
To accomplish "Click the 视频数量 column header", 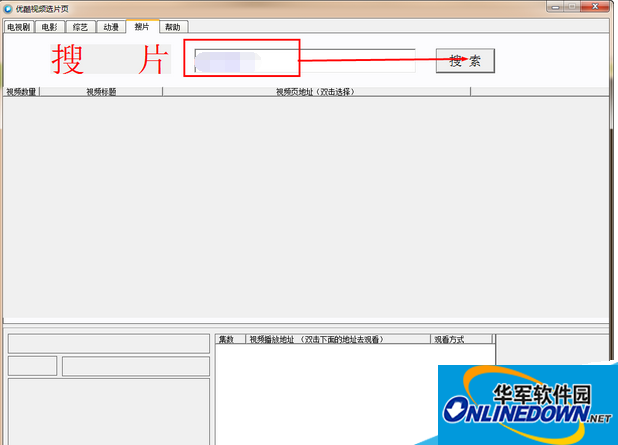I will 21,92.
